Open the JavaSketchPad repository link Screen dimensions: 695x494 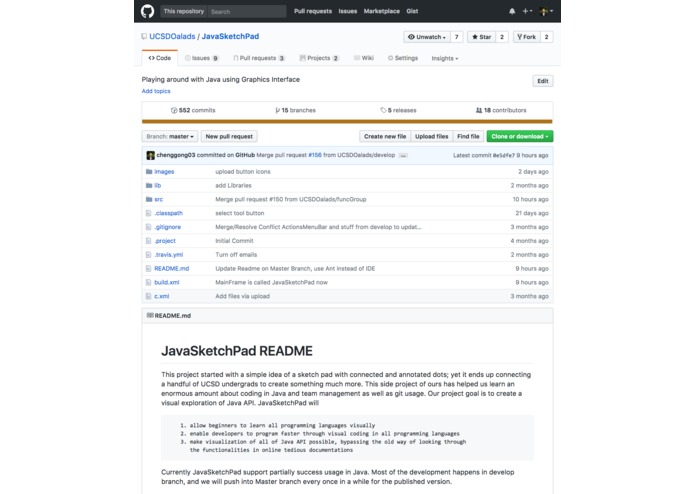(x=230, y=36)
